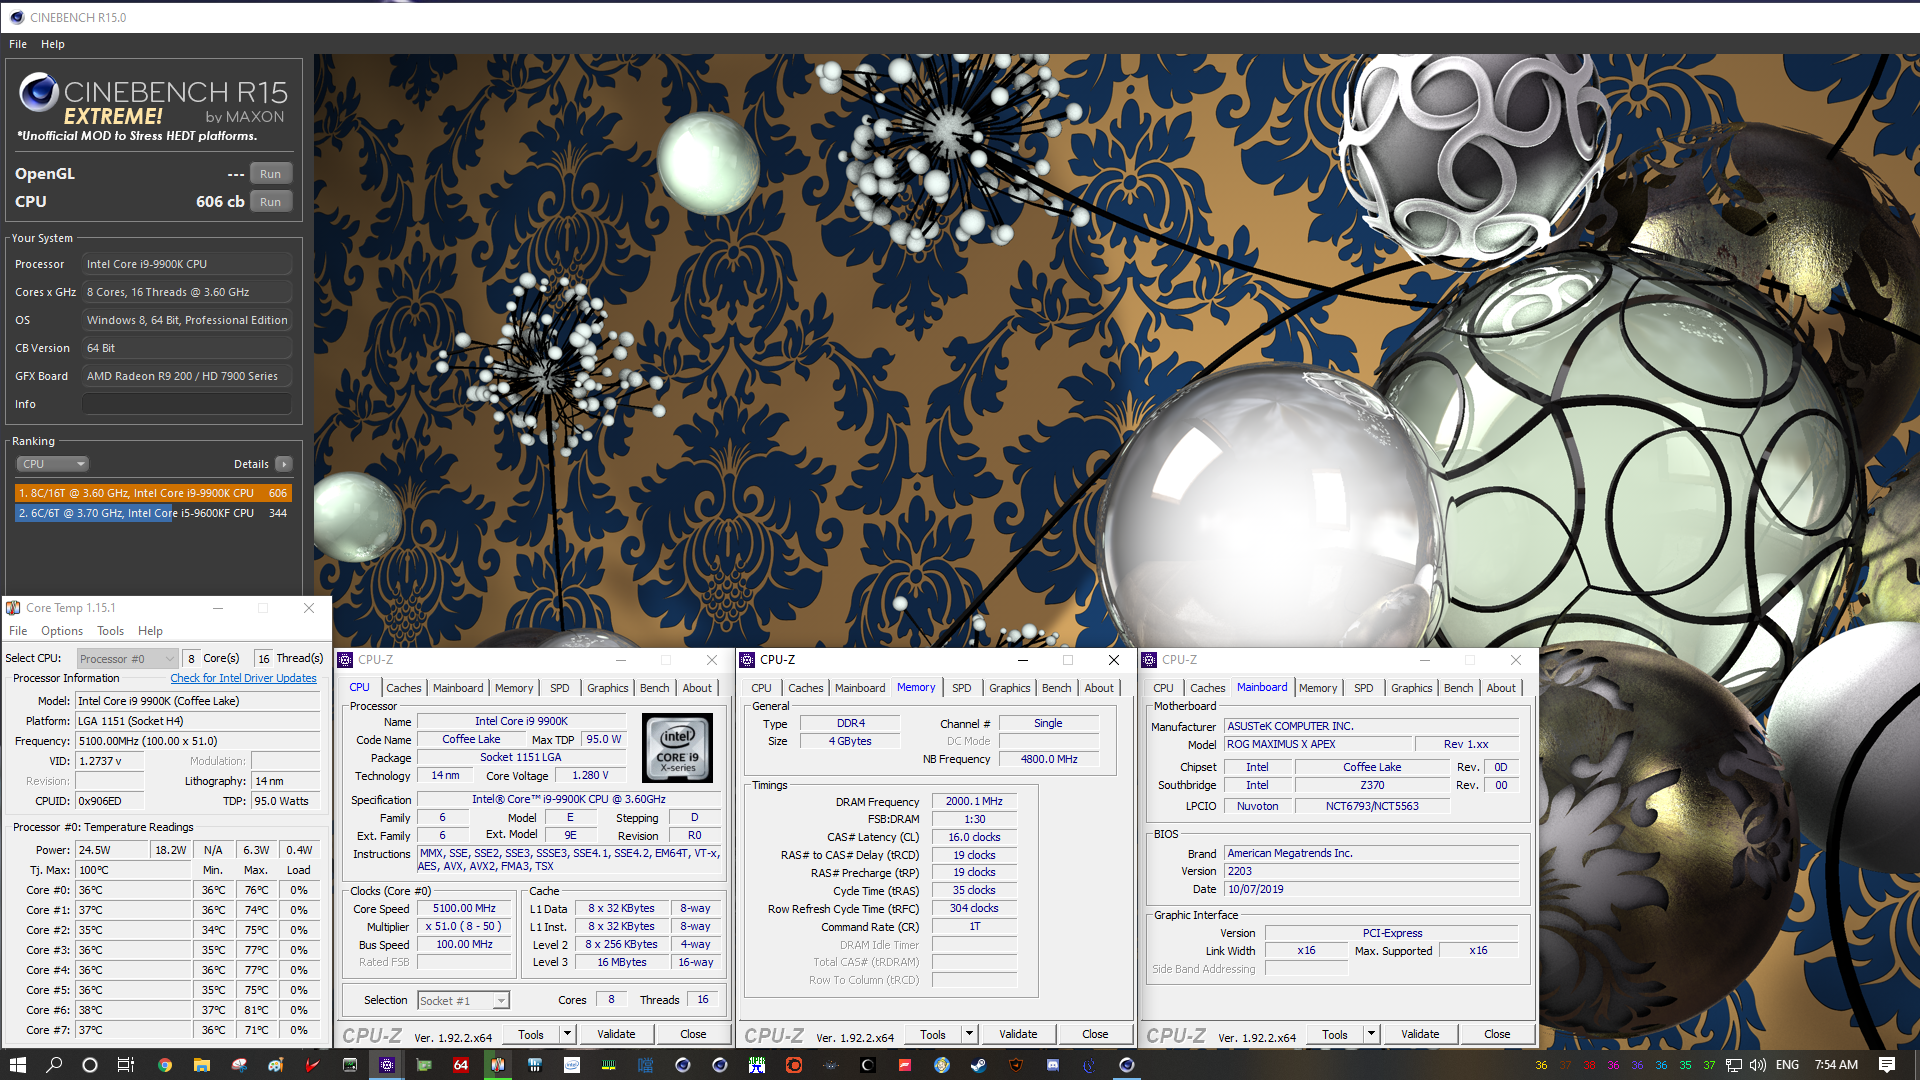Click Tools button in CPU-Z Memory window
Screen dimensions: 1920x1080
tap(933, 1034)
